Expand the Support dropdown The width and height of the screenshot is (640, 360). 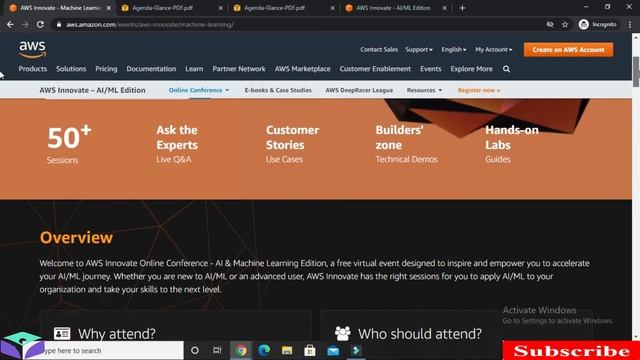(x=419, y=49)
